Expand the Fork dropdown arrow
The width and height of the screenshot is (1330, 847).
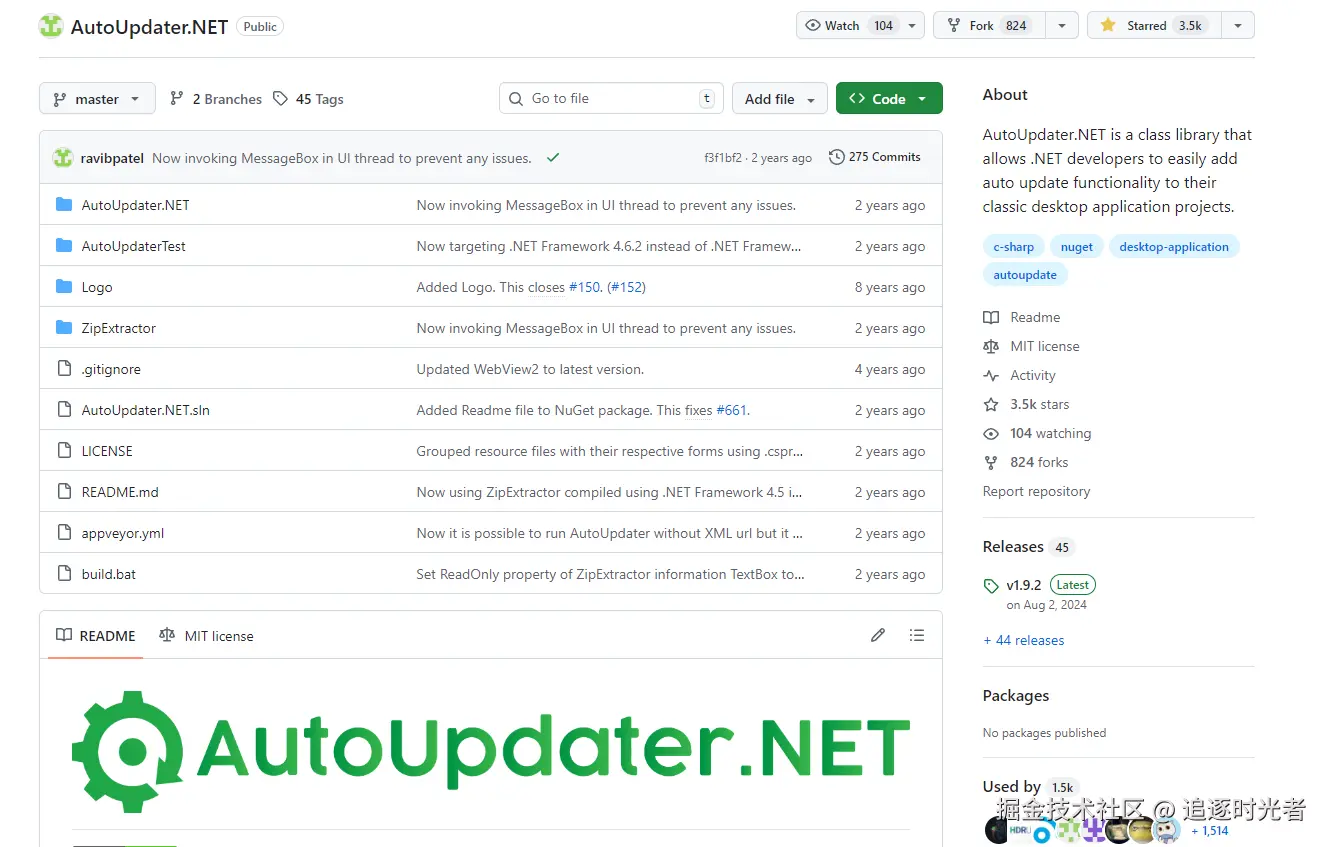pos(1062,26)
